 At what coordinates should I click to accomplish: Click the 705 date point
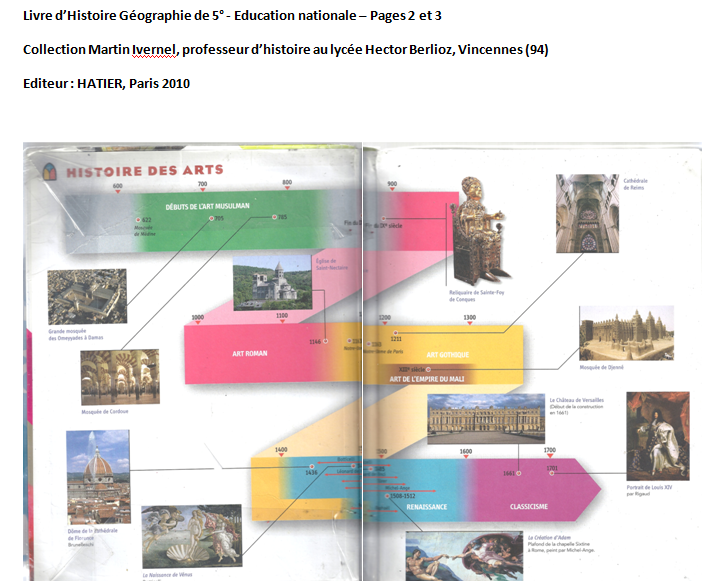(x=212, y=219)
